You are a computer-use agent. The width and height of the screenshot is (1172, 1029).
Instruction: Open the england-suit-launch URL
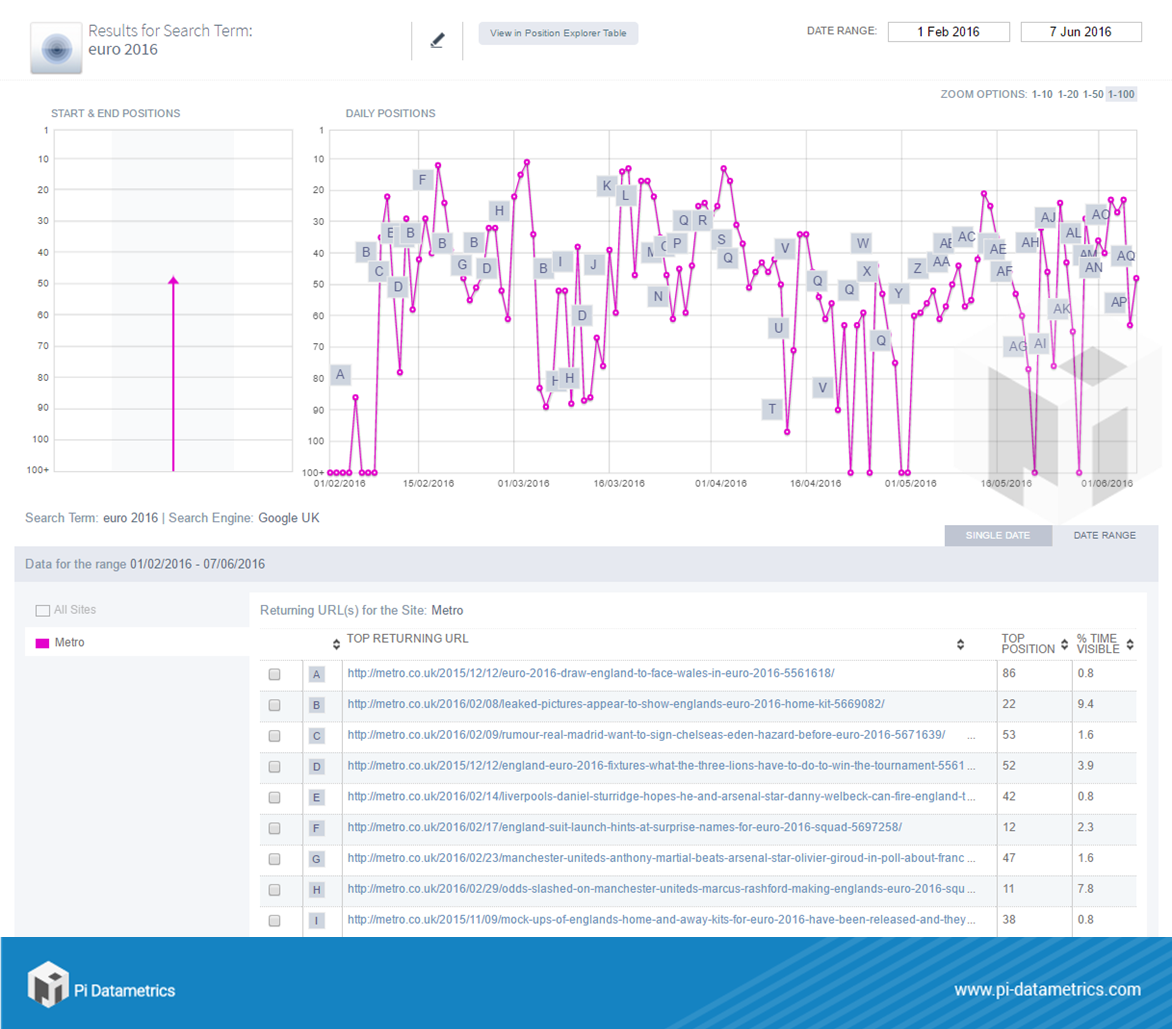click(x=625, y=827)
